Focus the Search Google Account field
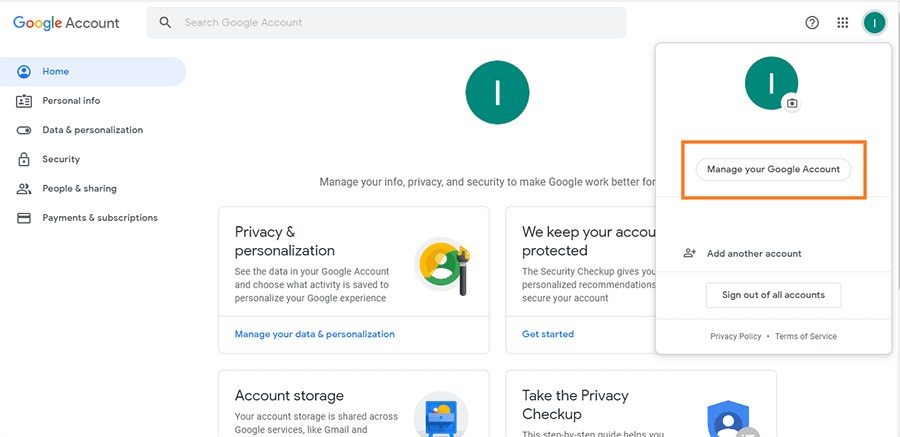Viewport: 900px width, 437px height. pyautogui.click(x=386, y=23)
